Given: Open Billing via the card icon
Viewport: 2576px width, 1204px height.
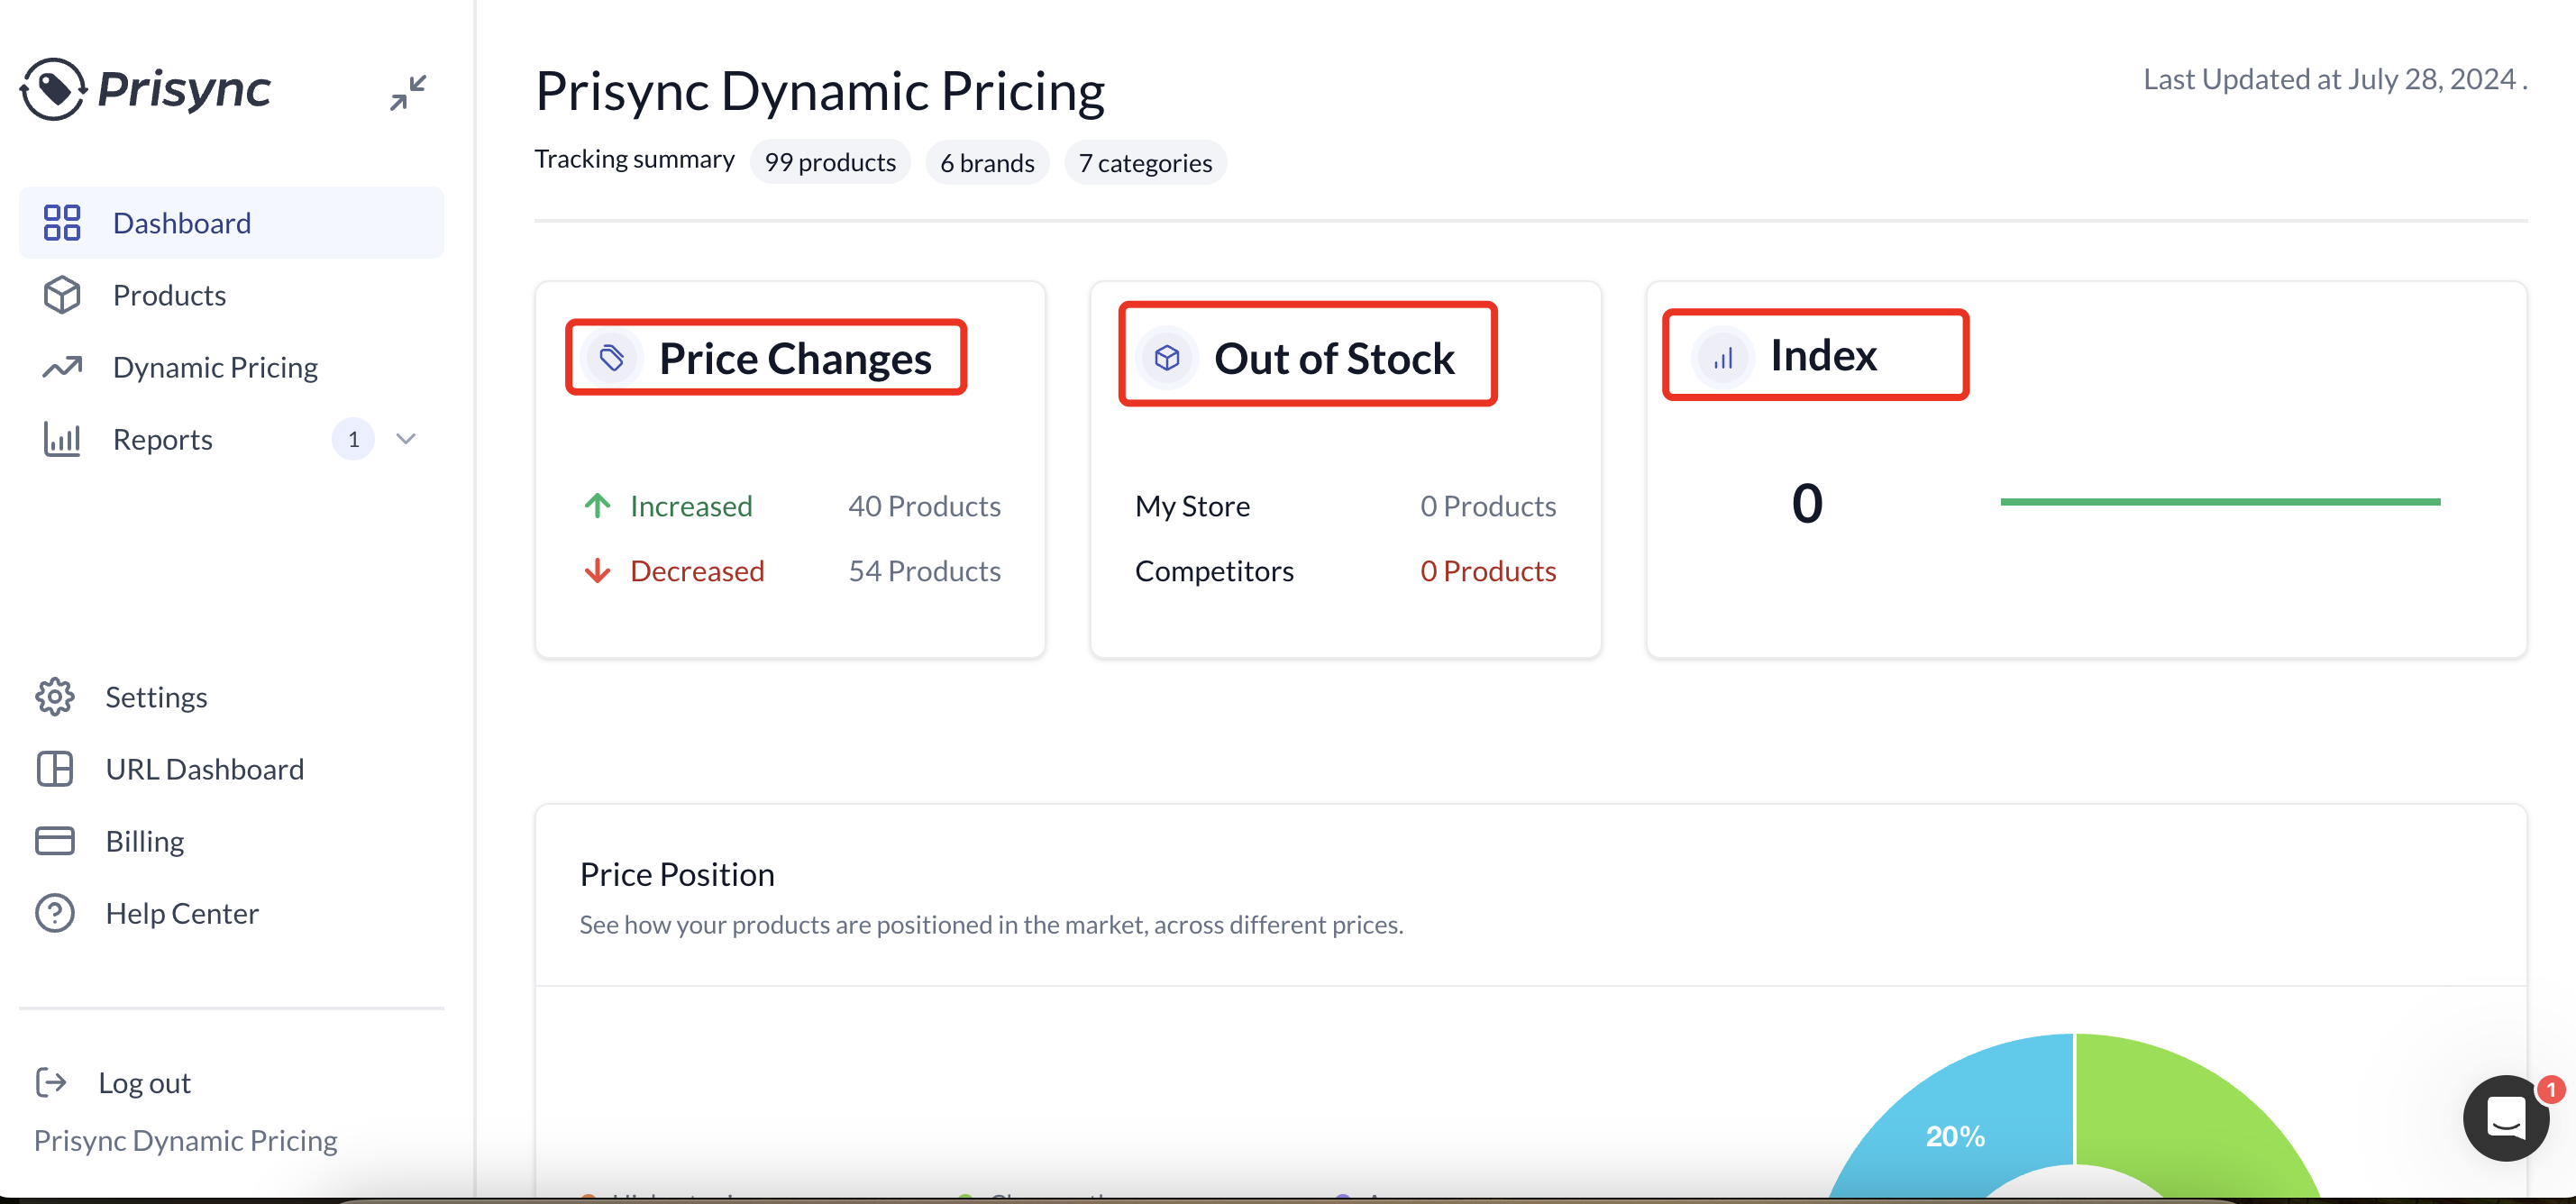Looking at the screenshot, I should click(x=54, y=840).
